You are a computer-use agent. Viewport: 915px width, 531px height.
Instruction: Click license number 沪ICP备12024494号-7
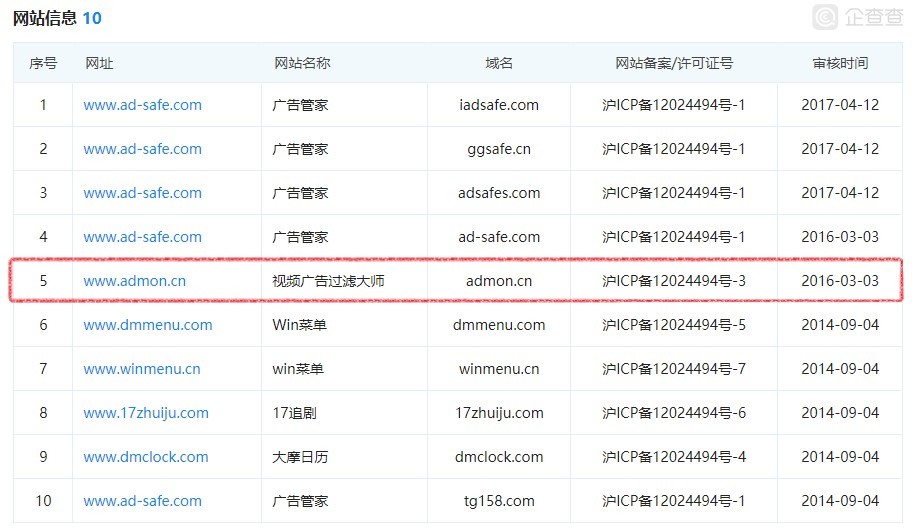674,369
